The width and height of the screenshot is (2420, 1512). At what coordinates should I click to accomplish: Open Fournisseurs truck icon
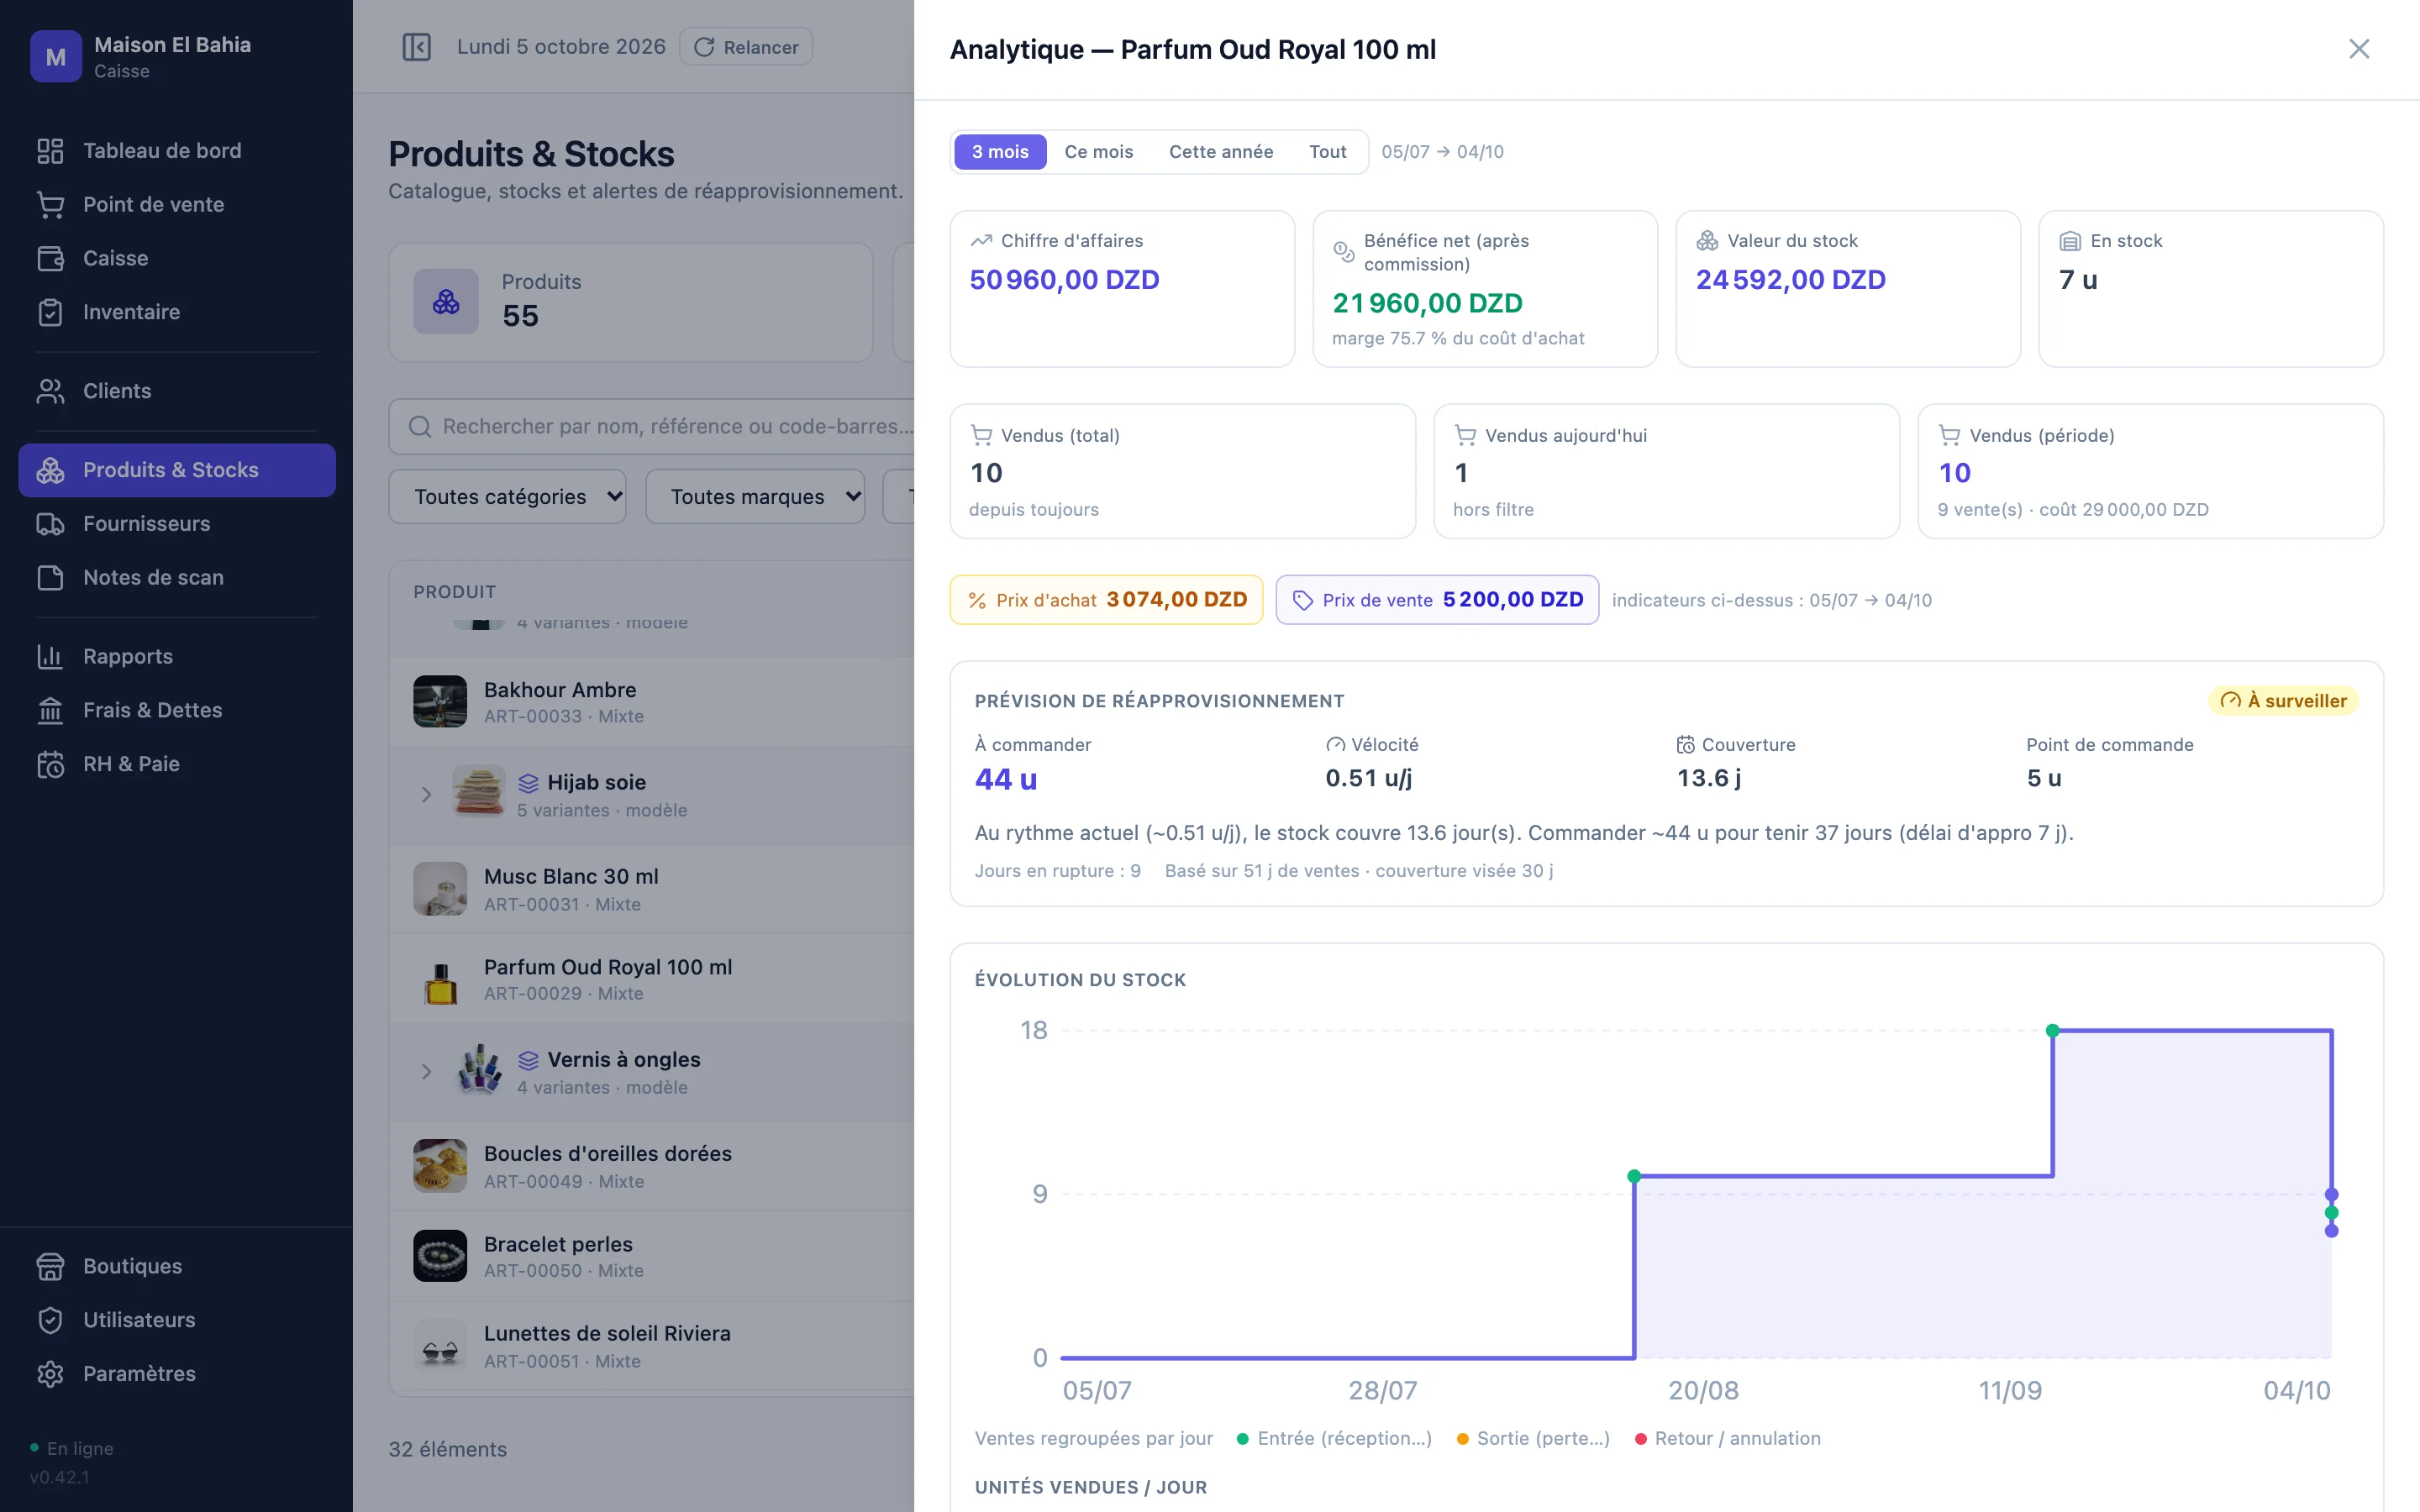pyautogui.click(x=50, y=524)
